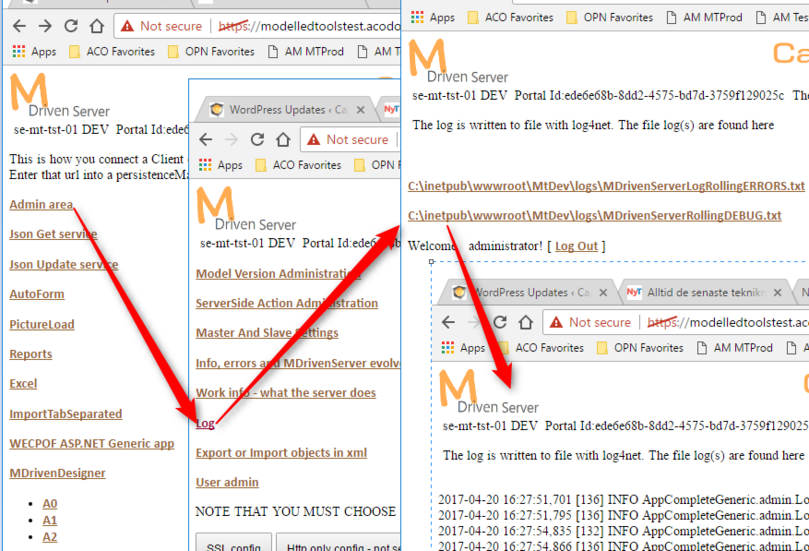Click forward arrow in top-left browser window
This screenshot has width=809, height=551.
45,26
